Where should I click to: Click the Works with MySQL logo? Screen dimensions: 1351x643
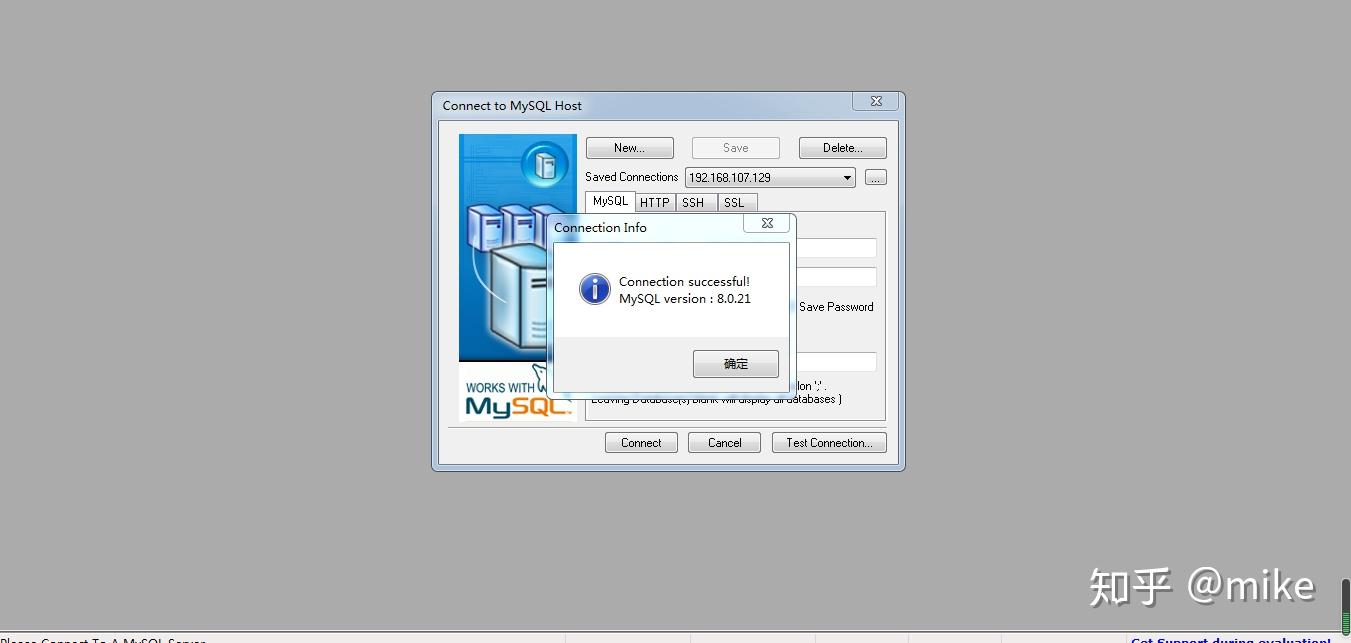(518, 392)
